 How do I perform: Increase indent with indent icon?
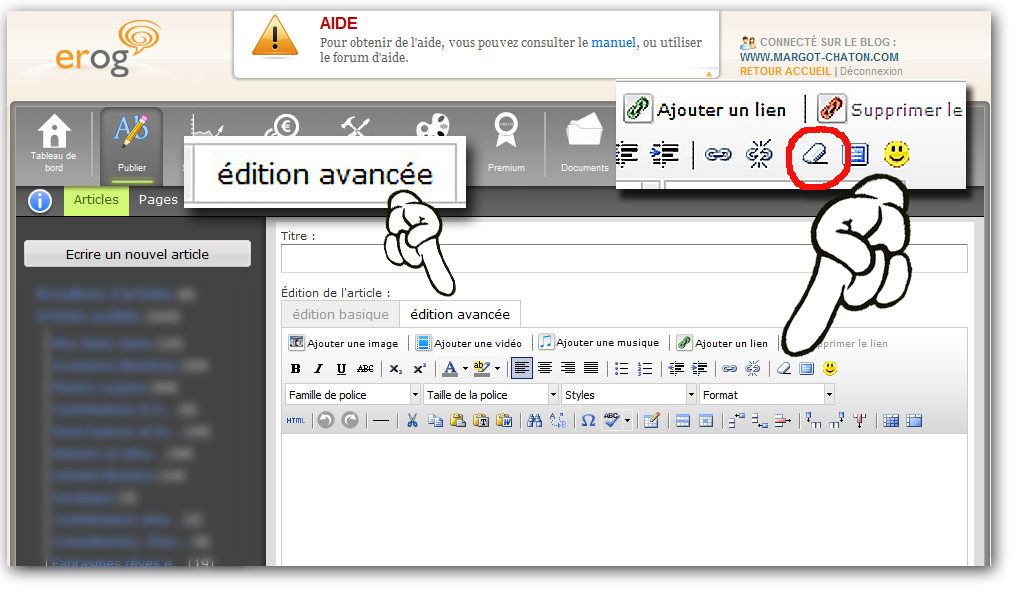point(699,368)
